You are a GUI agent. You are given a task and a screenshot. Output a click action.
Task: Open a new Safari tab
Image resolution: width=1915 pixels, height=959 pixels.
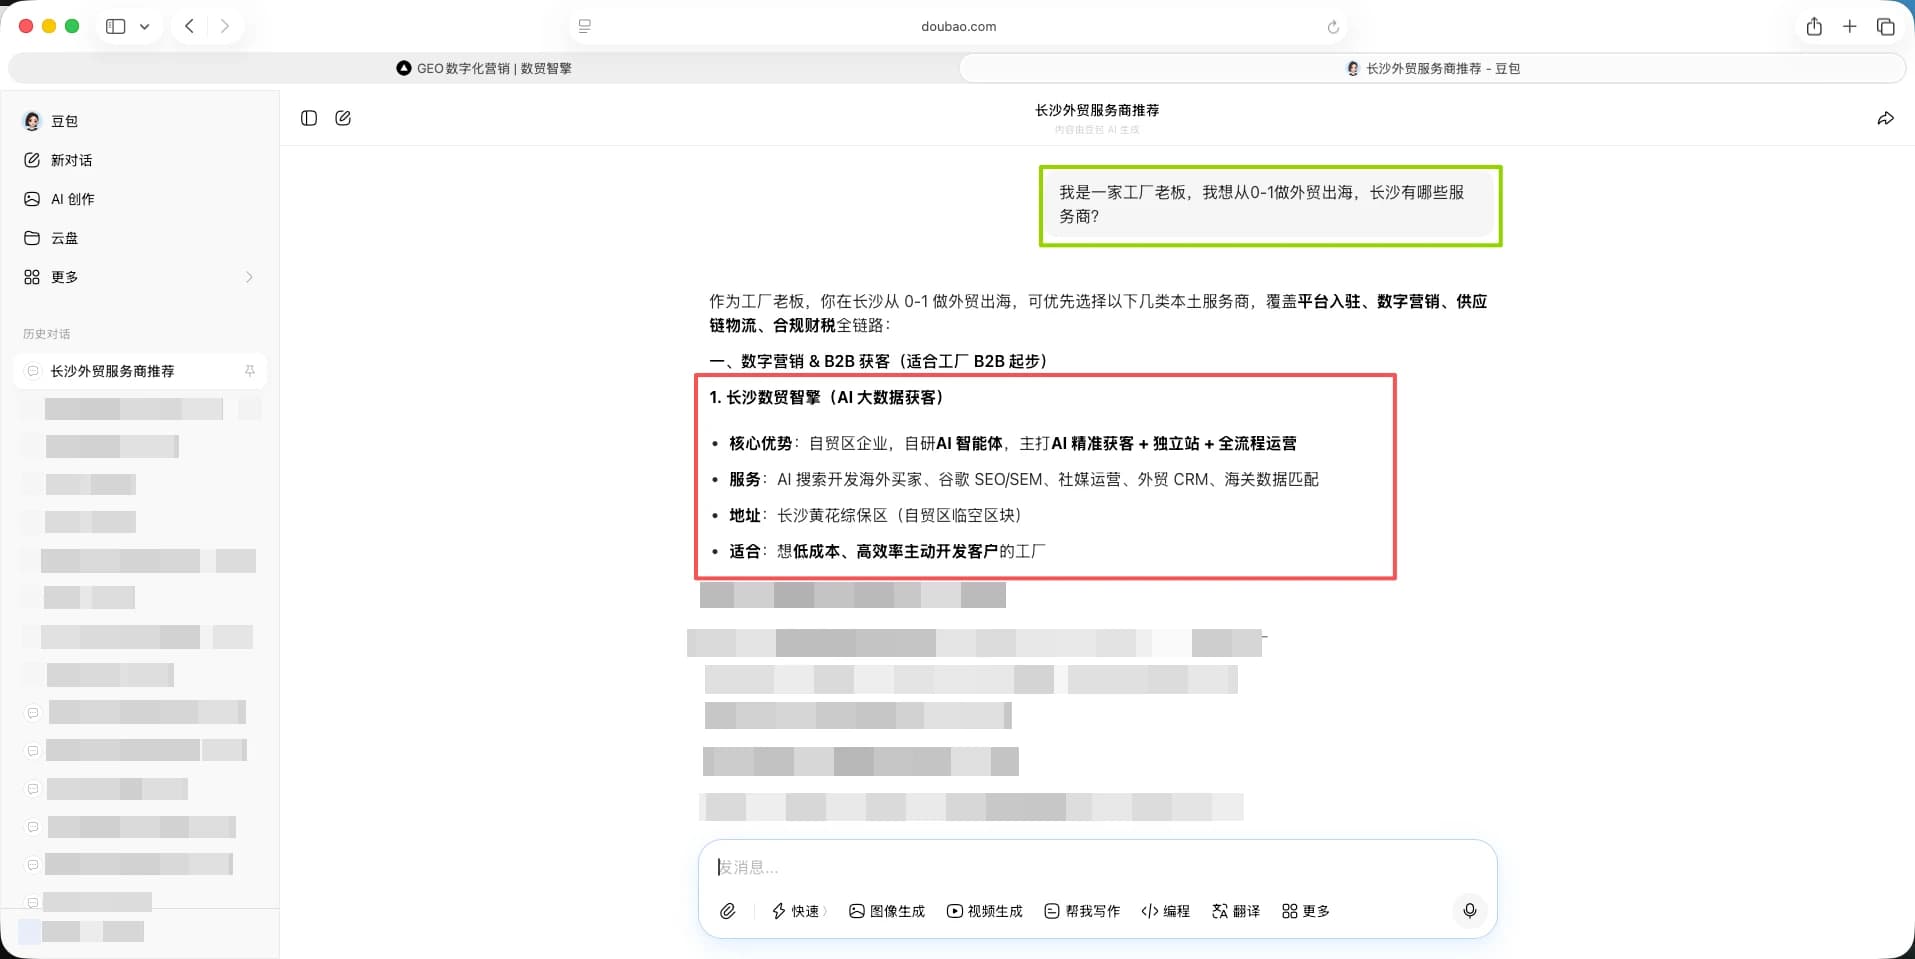click(1850, 26)
